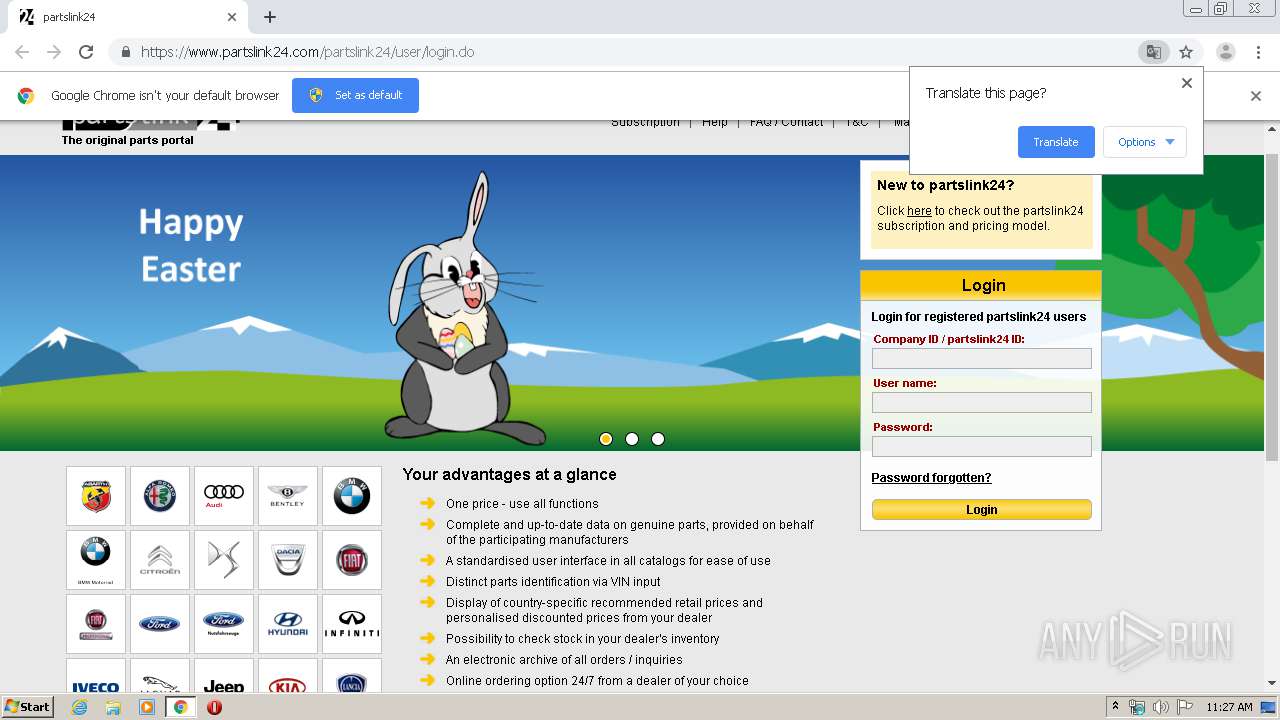This screenshot has width=1280, height=720.
Task: Focus the Password input field
Action: 982,447
